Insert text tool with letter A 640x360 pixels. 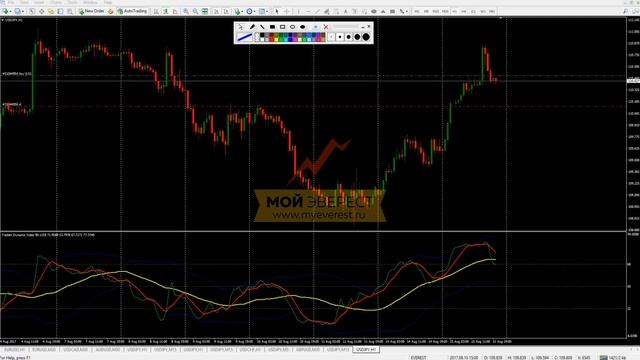pyautogui.click(x=345, y=11)
